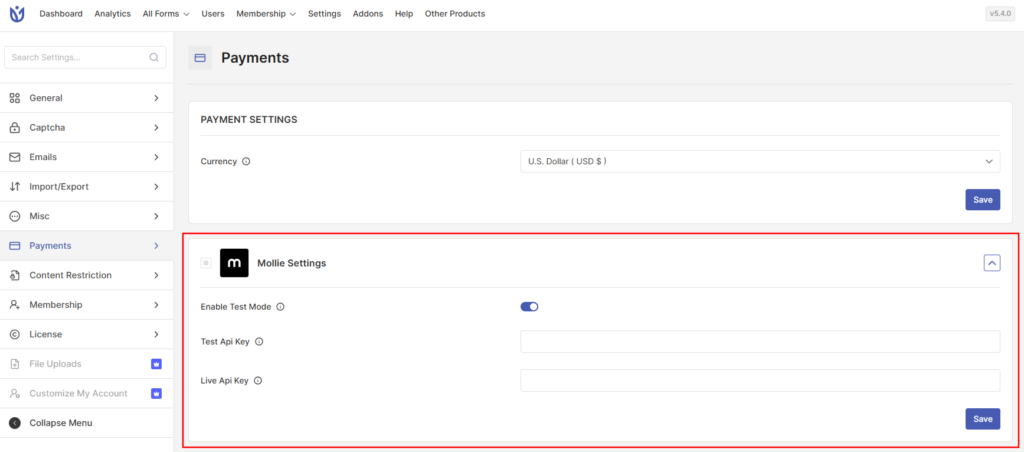Click the search magnifier icon in sidebar
Viewport: 1024px width, 452px height.
154,58
